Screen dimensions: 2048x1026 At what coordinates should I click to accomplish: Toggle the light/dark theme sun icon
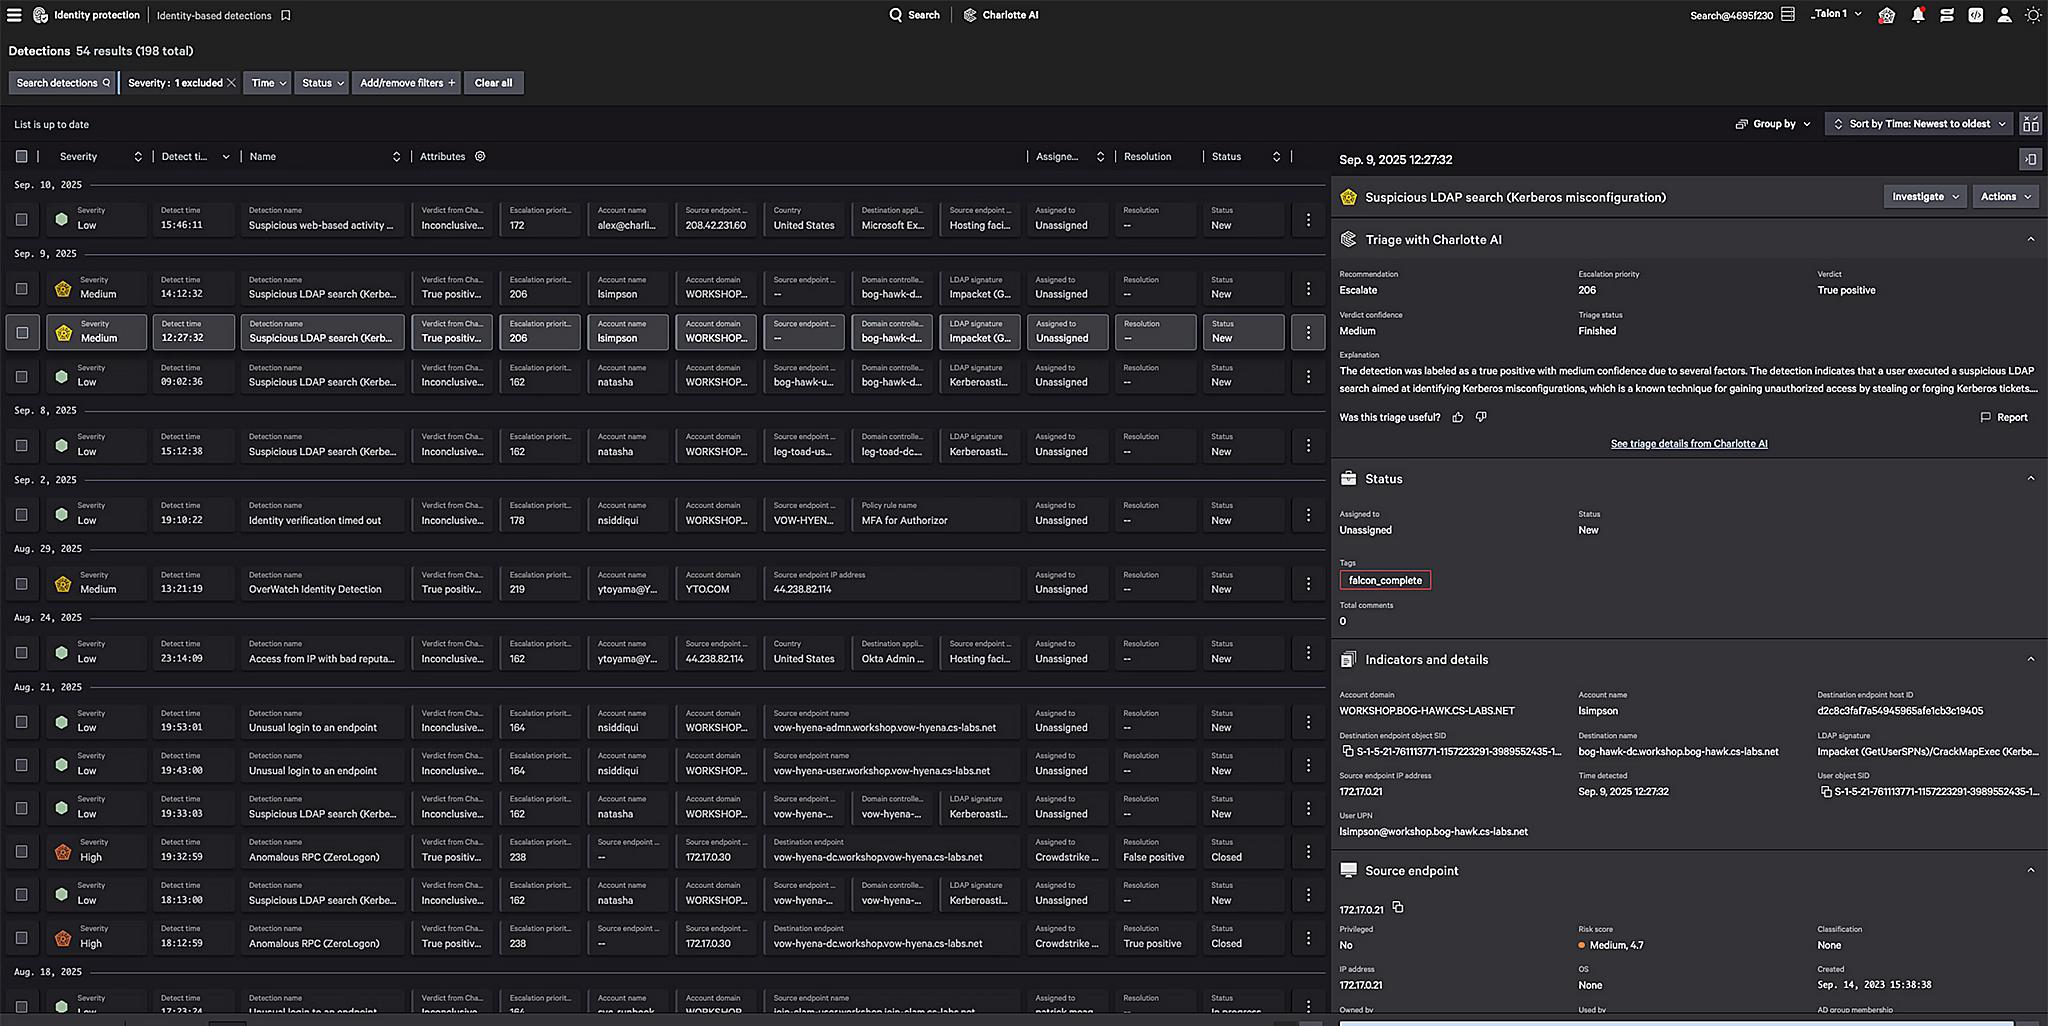[x=2032, y=15]
